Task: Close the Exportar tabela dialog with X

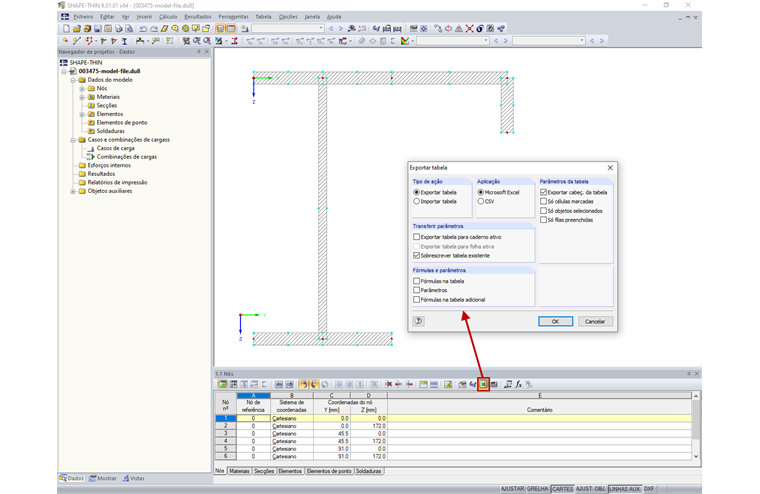Action: tap(610, 167)
